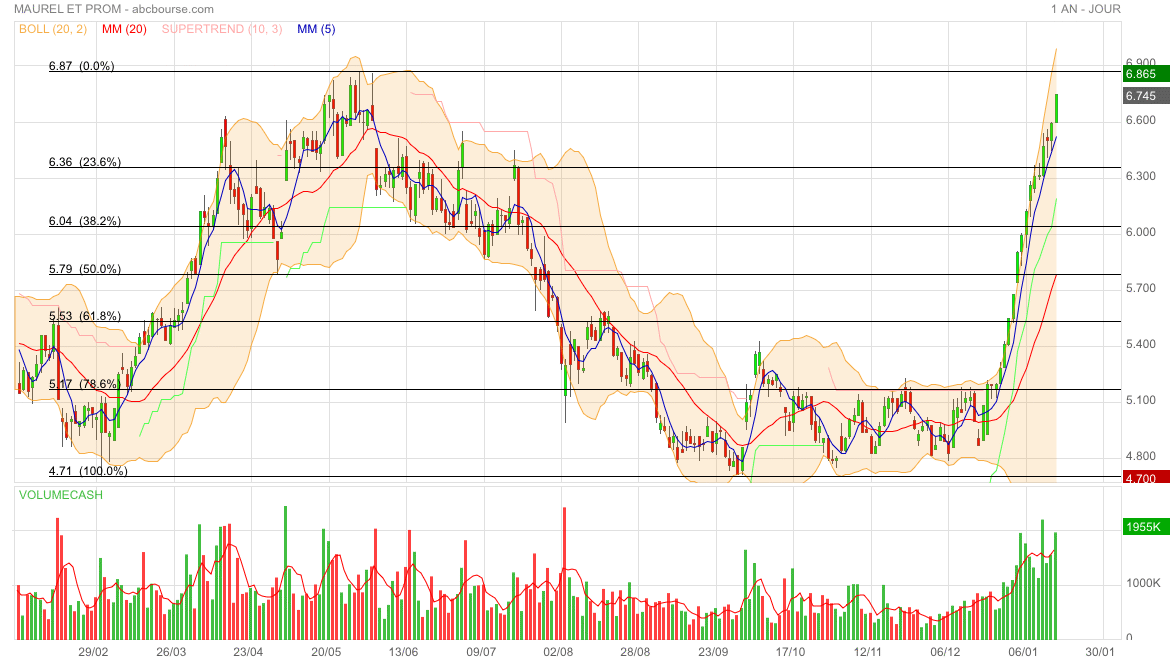Click the 30/01 date on the time axis

coord(1100,652)
